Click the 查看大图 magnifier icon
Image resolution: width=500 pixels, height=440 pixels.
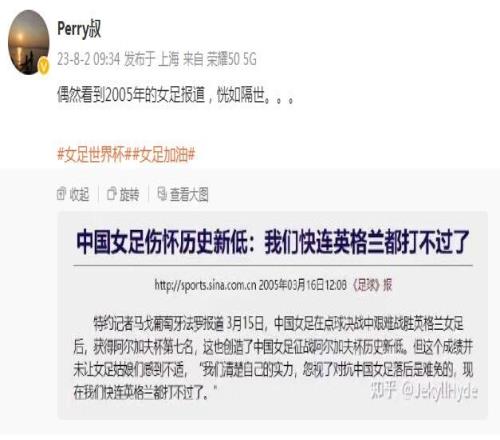(162, 194)
